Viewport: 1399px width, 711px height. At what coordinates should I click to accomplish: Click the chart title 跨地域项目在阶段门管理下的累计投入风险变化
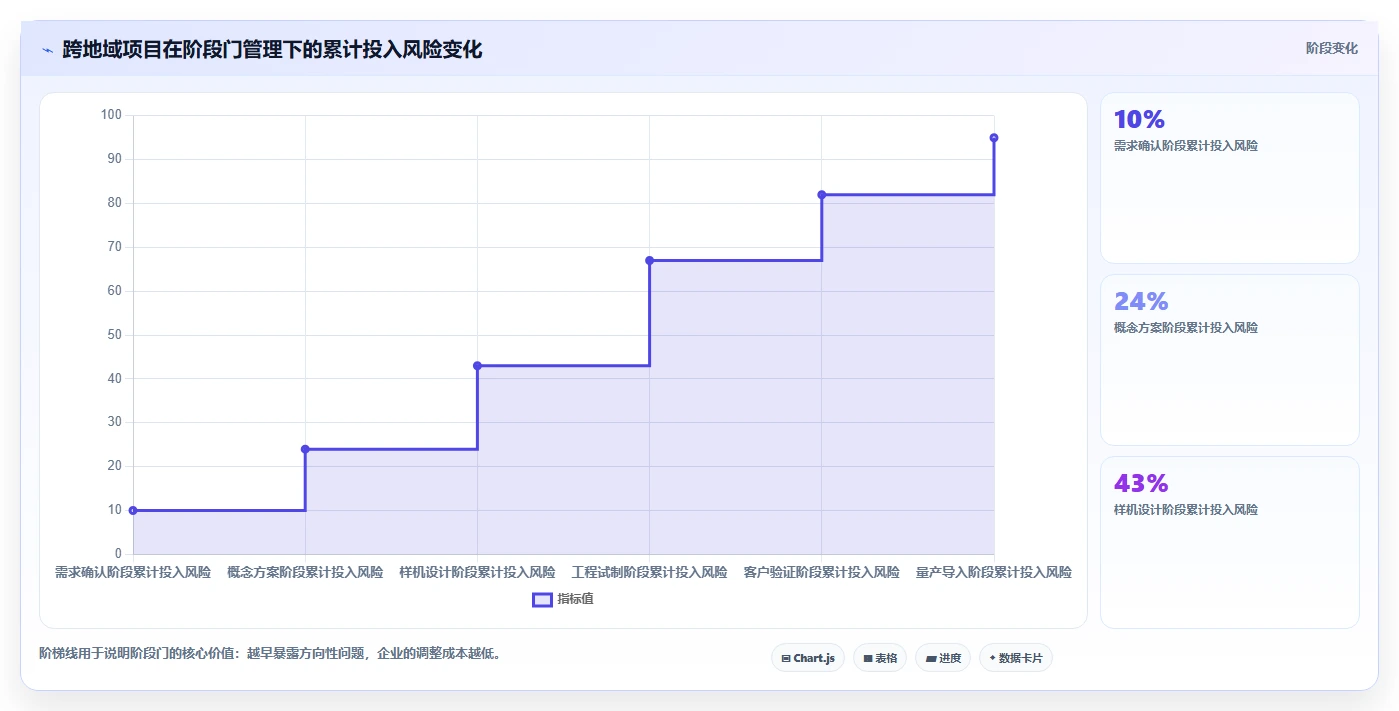pos(272,49)
